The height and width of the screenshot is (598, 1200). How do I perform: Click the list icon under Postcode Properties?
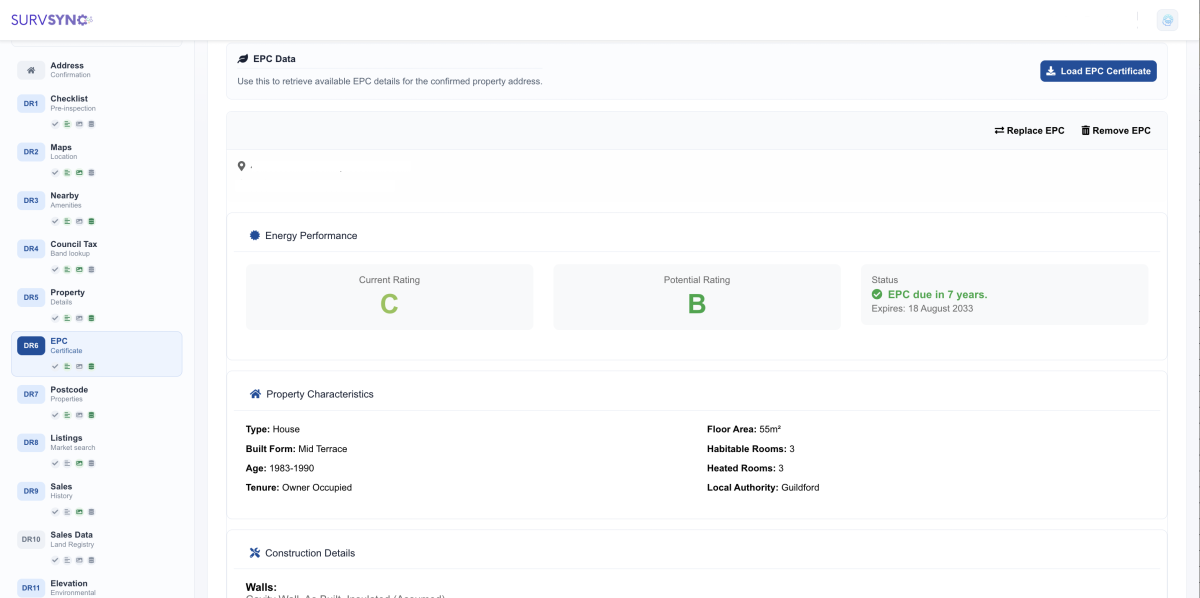(x=67, y=415)
